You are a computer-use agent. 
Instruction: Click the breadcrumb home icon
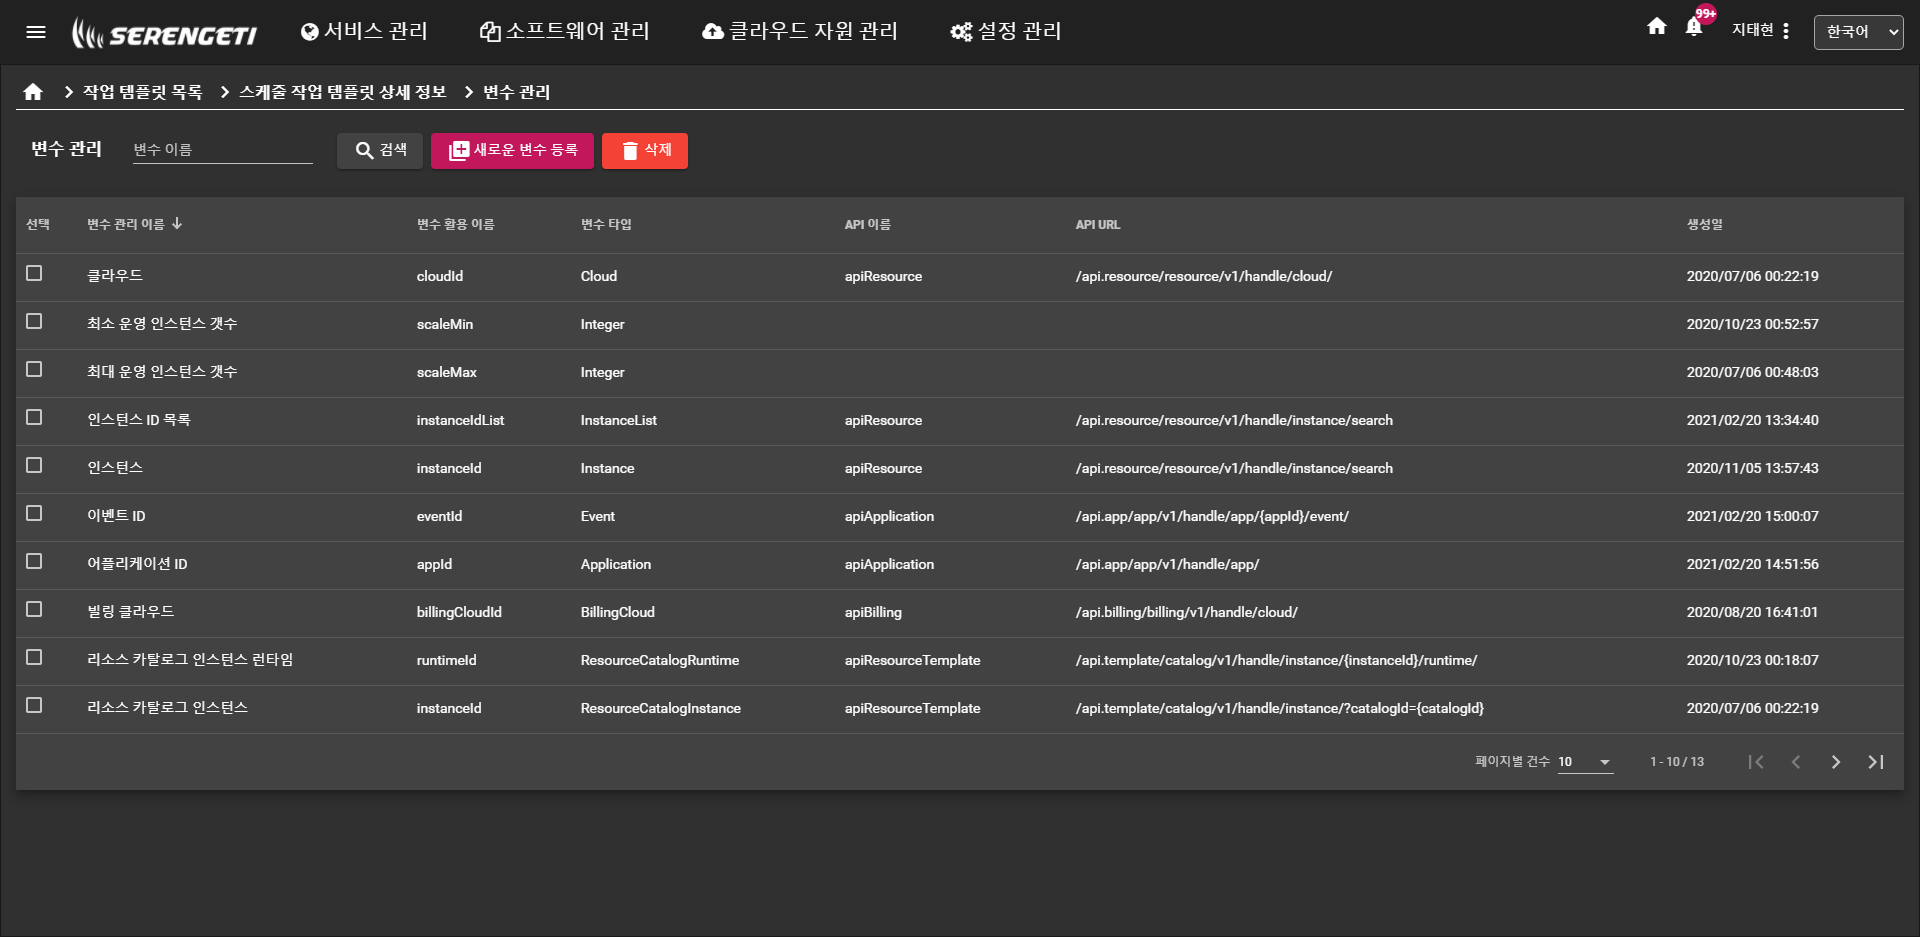[x=33, y=92]
